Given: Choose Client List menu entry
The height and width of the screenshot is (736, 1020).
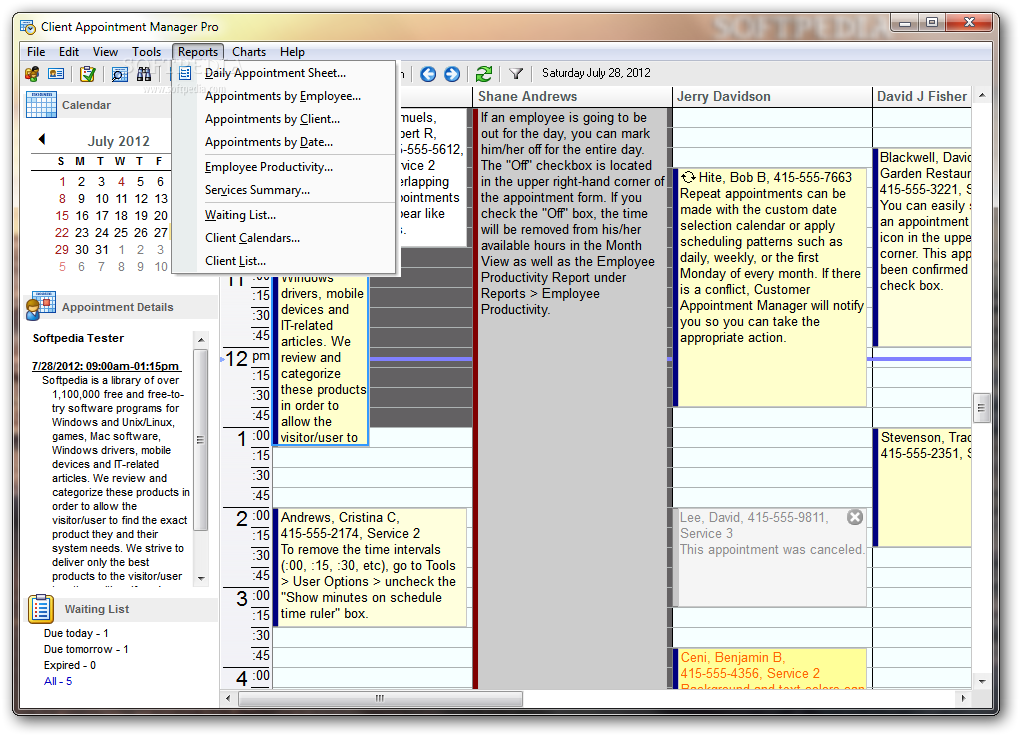Looking at the screenshot, I should coord(284,261).
